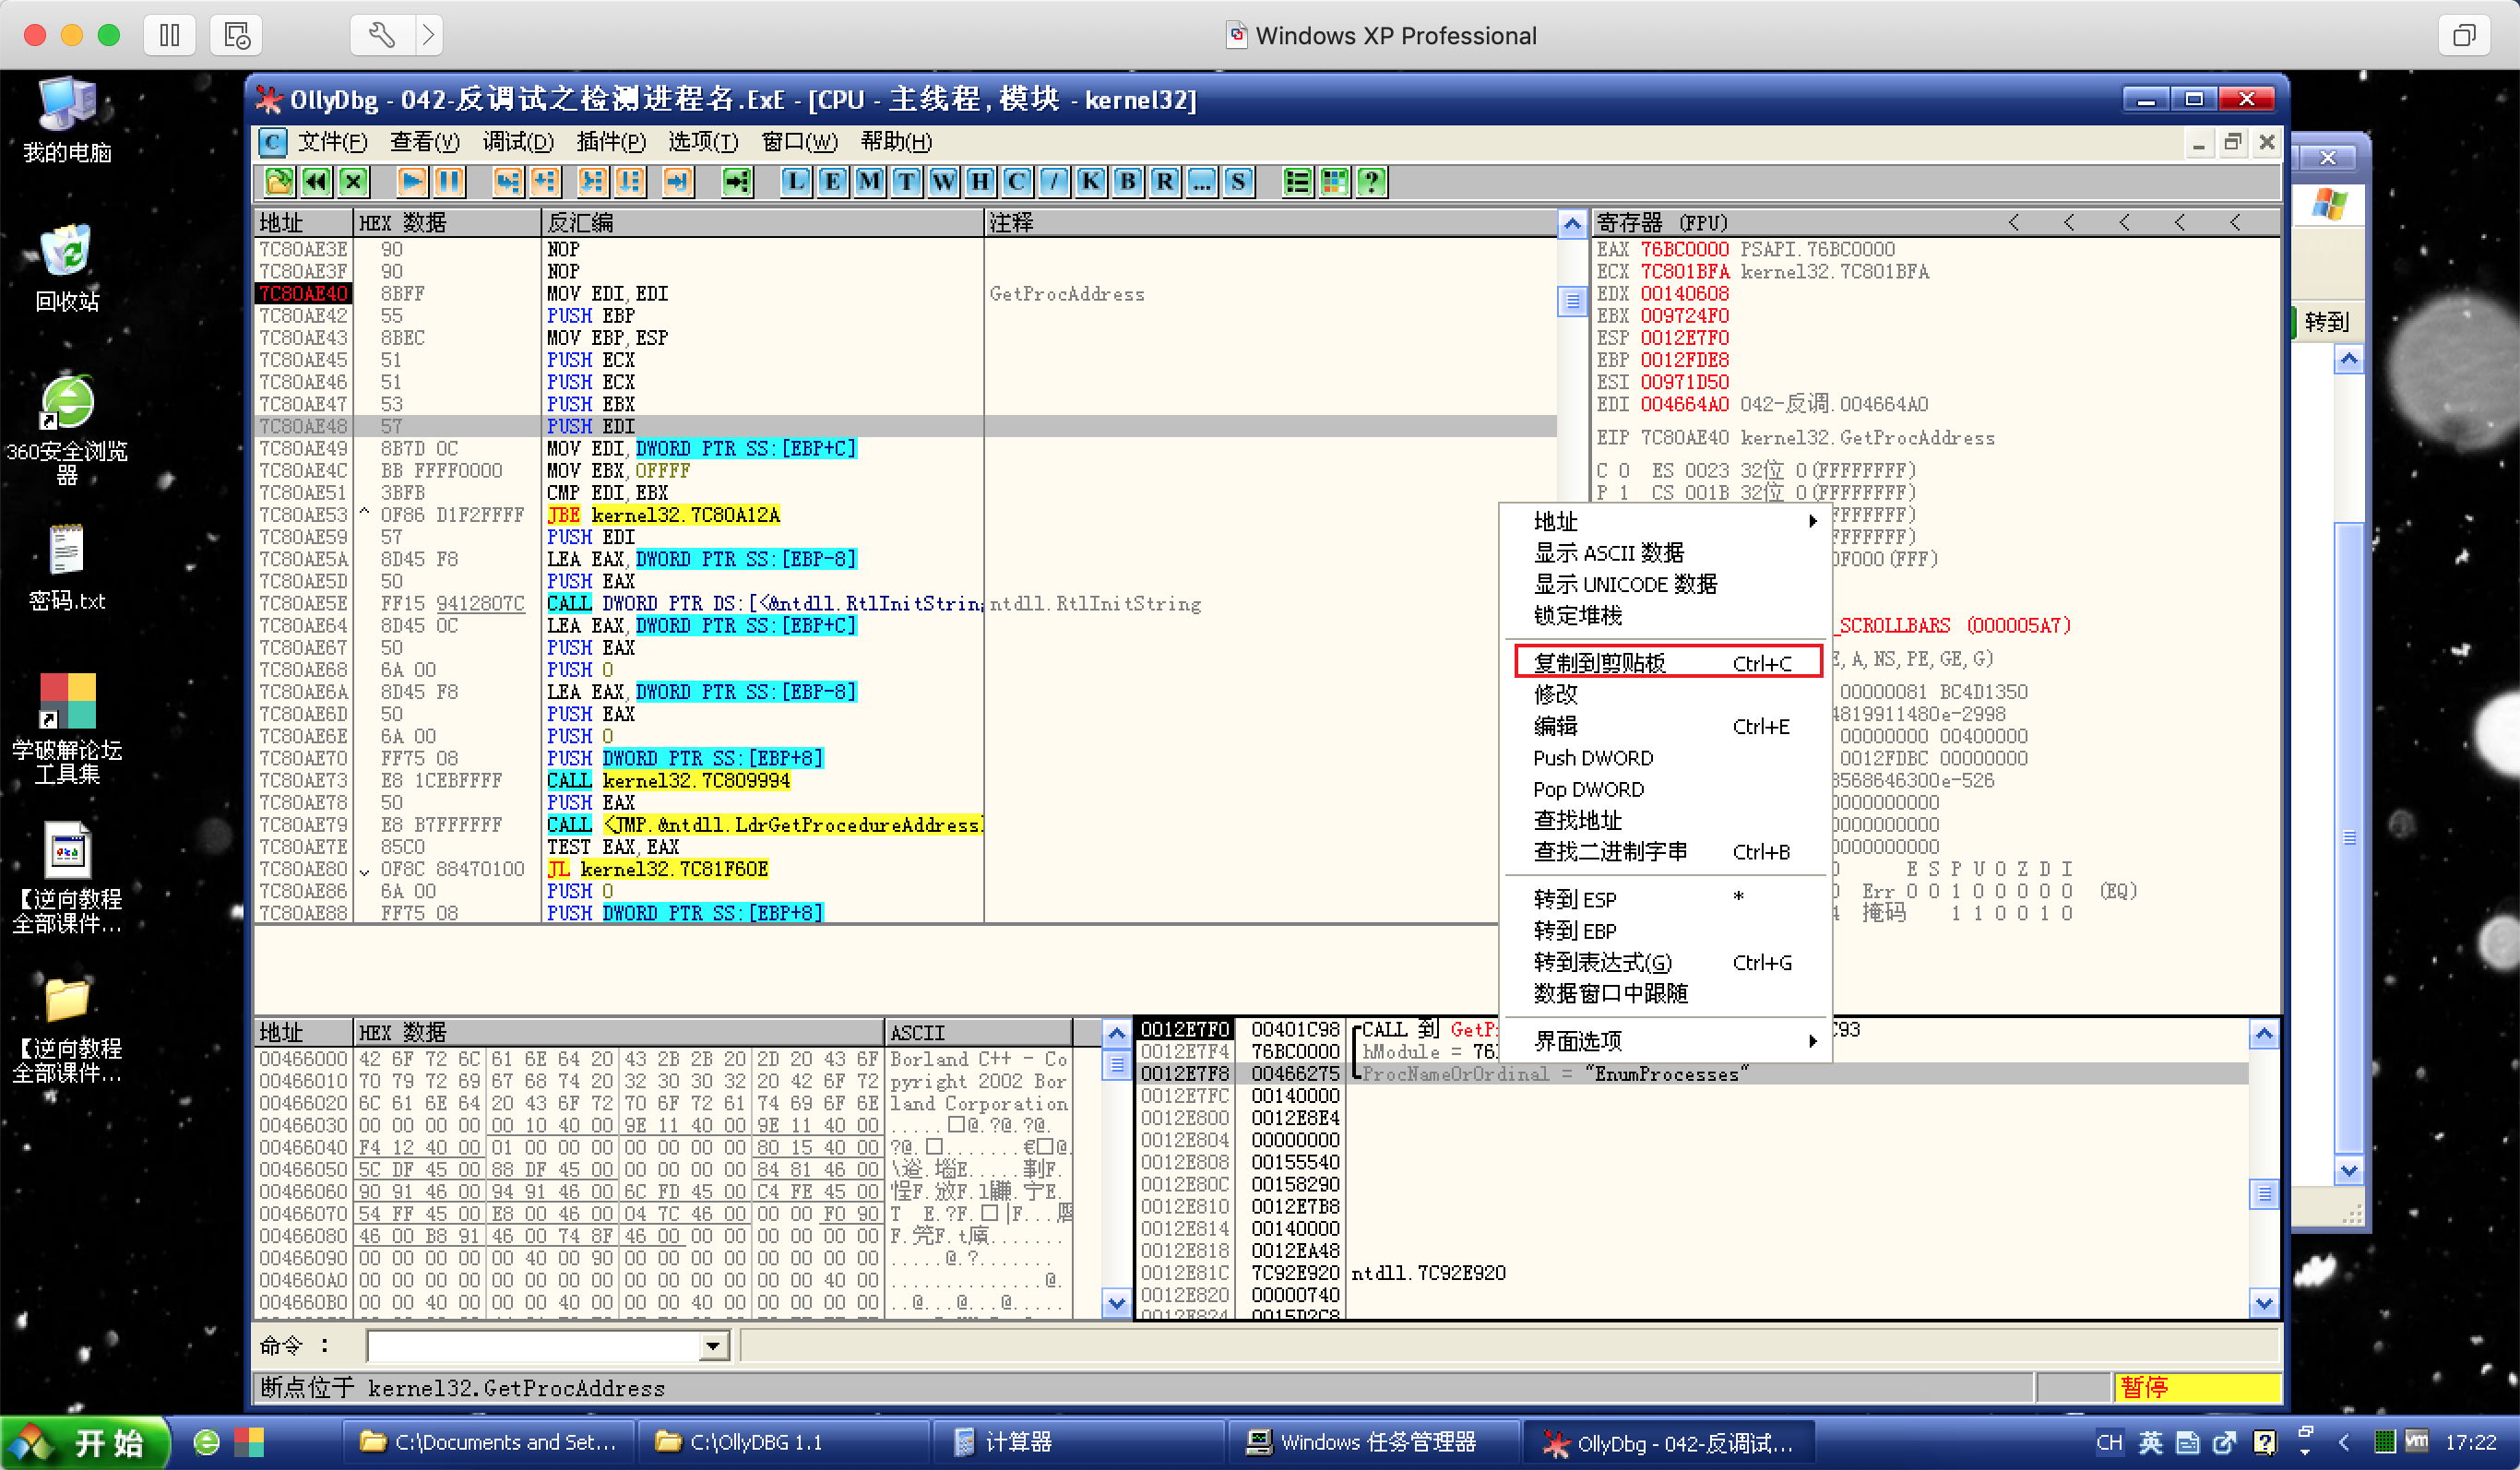
Task: Click the green Open file toolbar icon
Action: [x=279, y=181]
